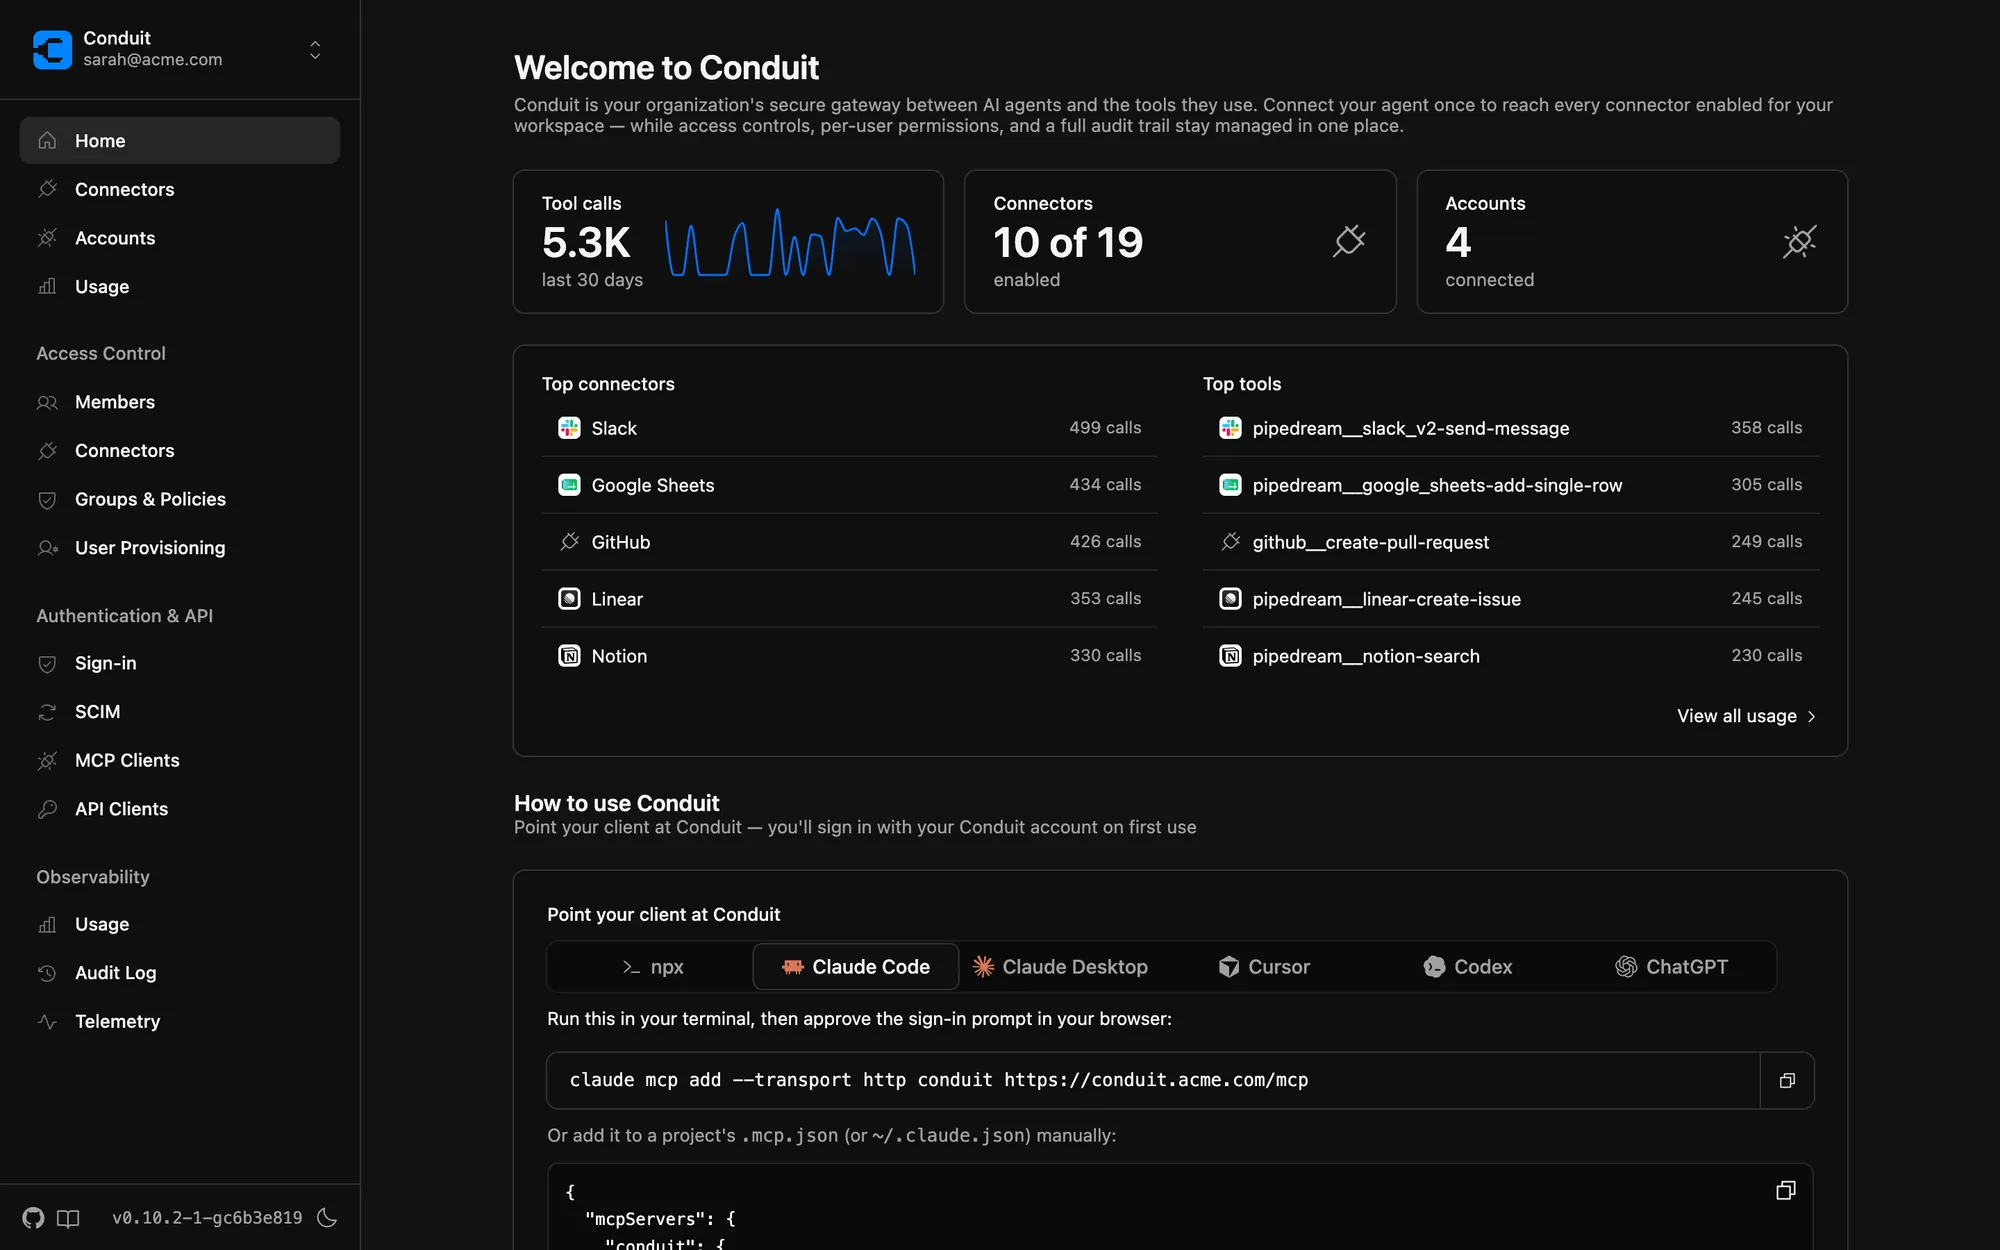Click chevron next to View all usage
Viewport: 2000px width, 1250px height.
1811,716
